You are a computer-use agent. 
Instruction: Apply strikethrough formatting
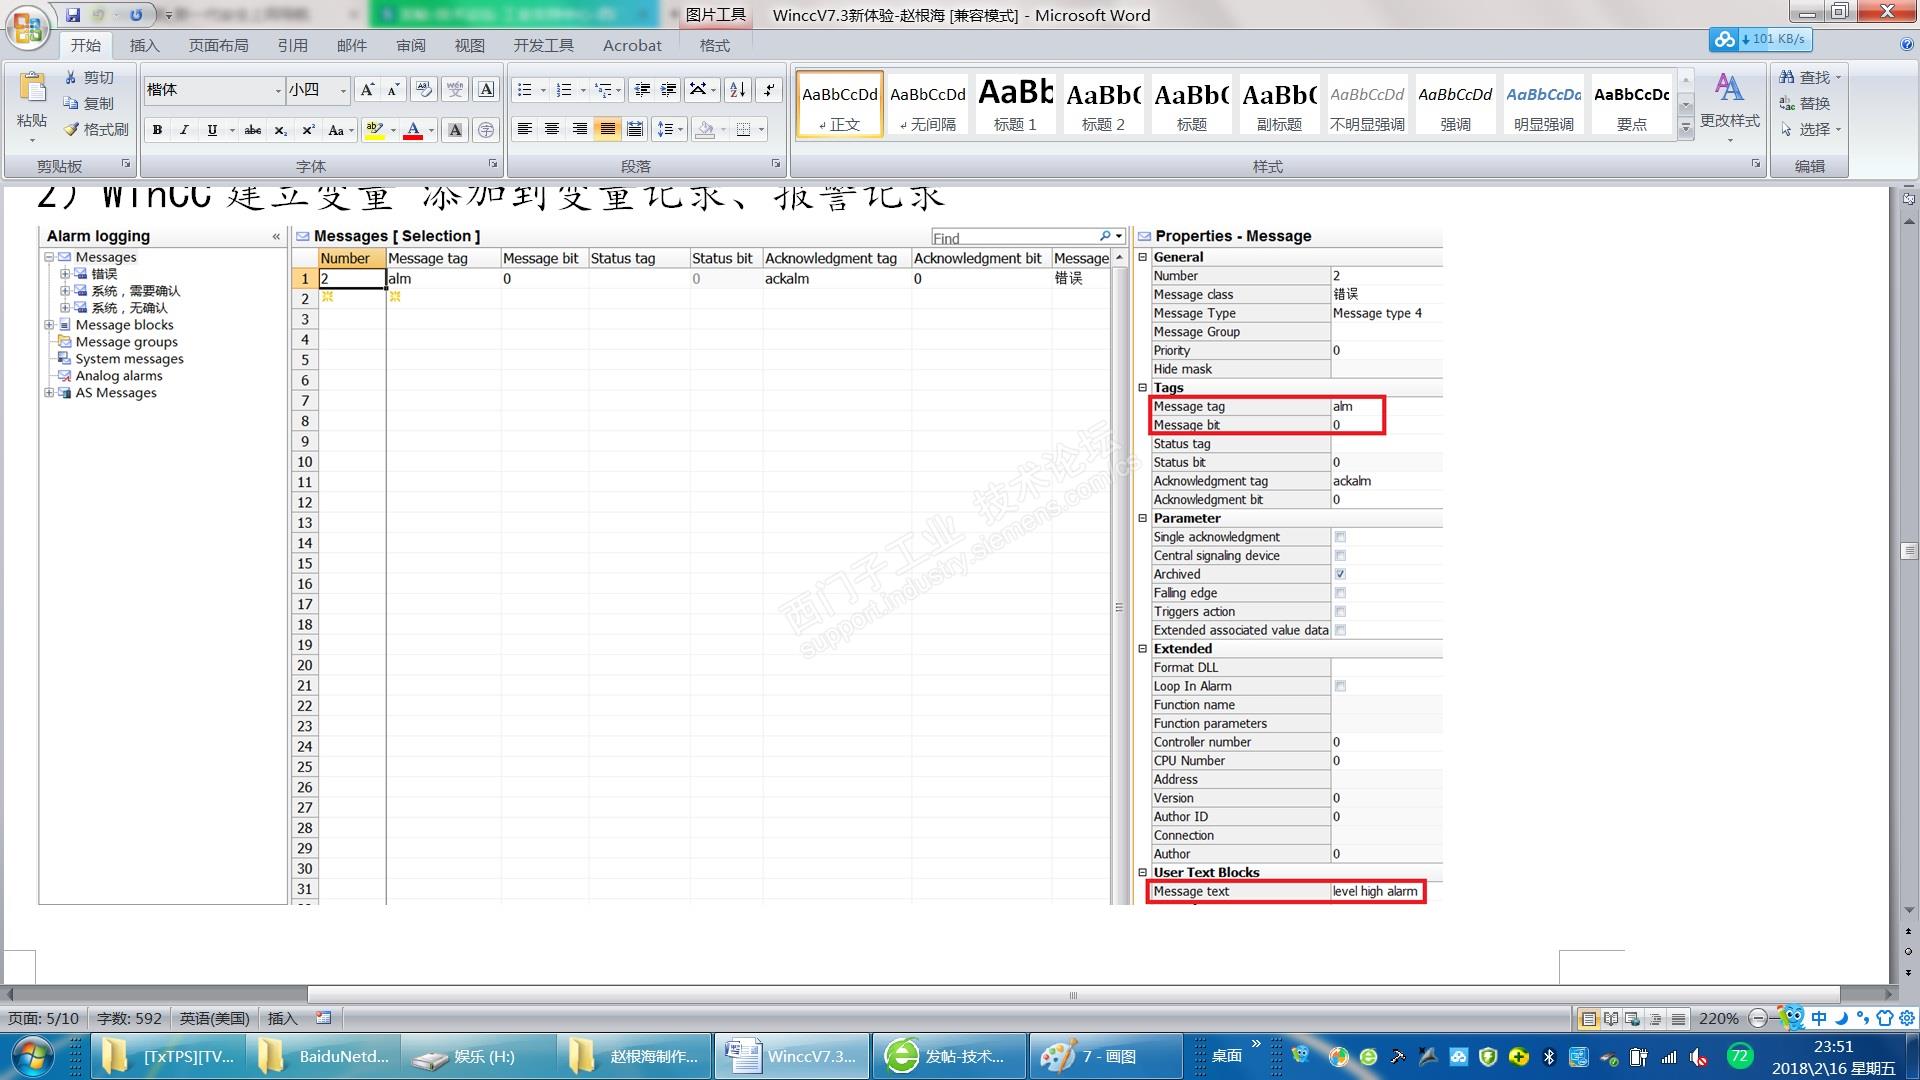pos(253,130)
